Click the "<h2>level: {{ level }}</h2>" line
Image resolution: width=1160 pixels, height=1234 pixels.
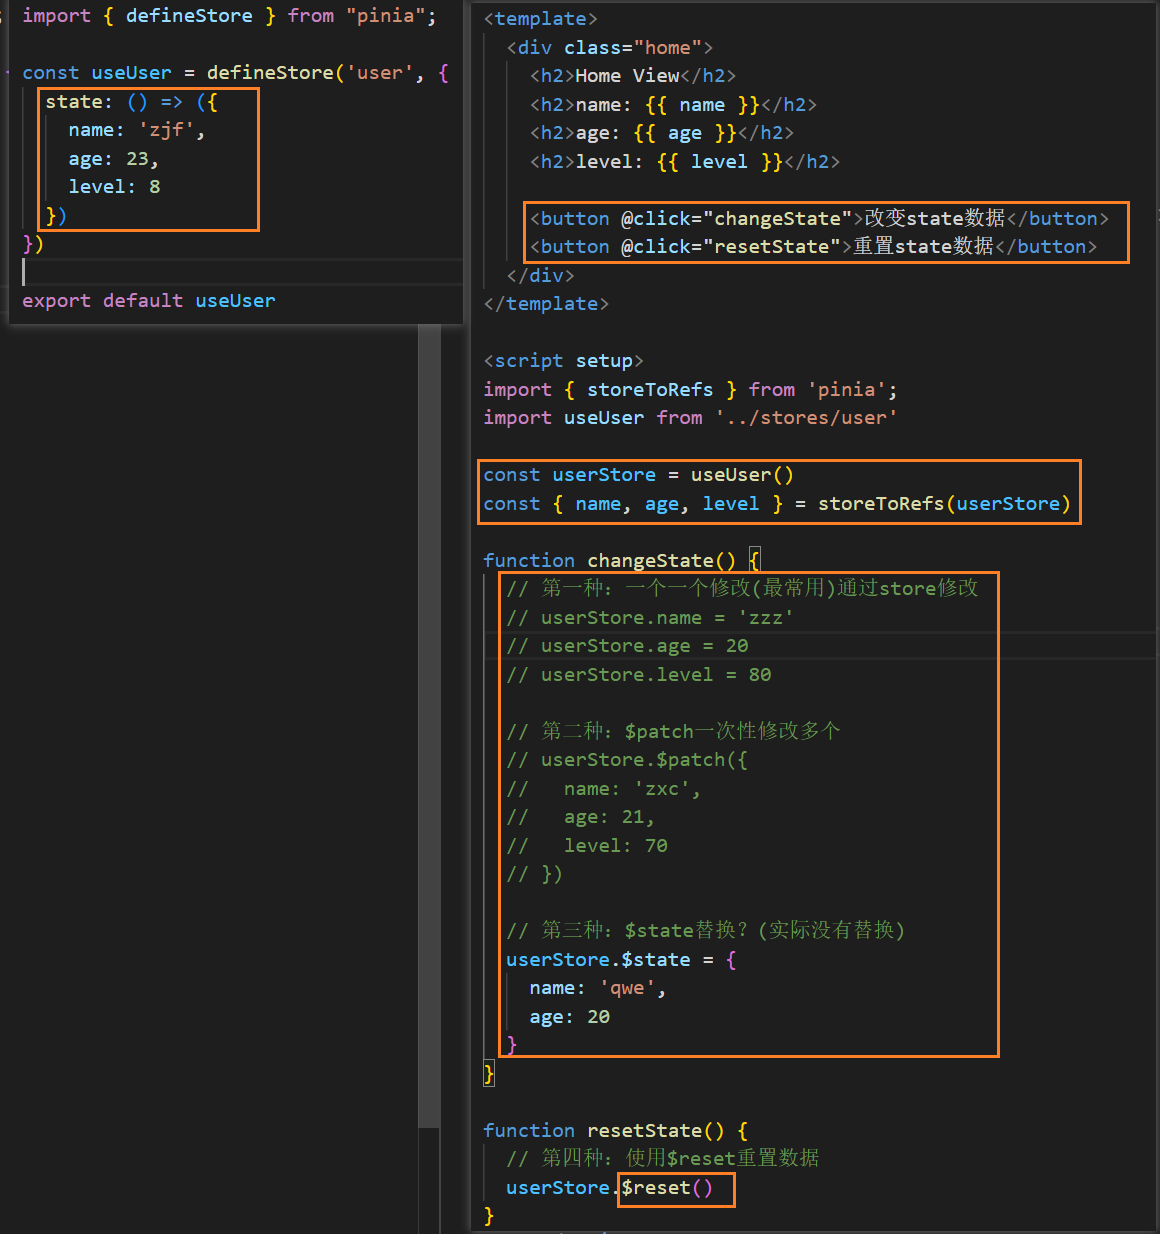[685, 162]
